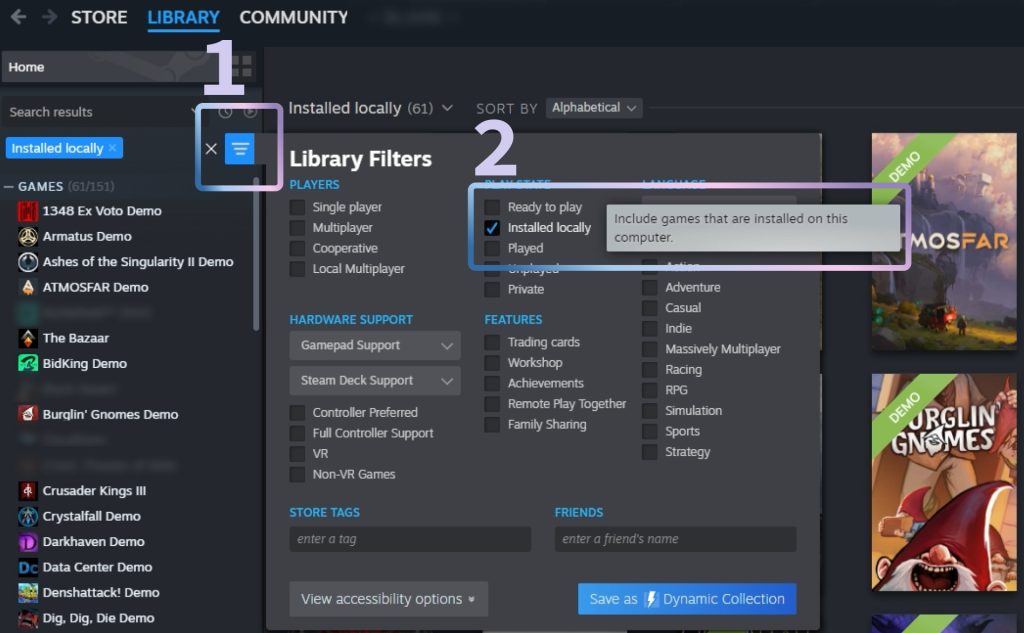Screen dimensions: 1024x633
Task: Open the Gamepad Support dropdown
Action: (375, 346)
